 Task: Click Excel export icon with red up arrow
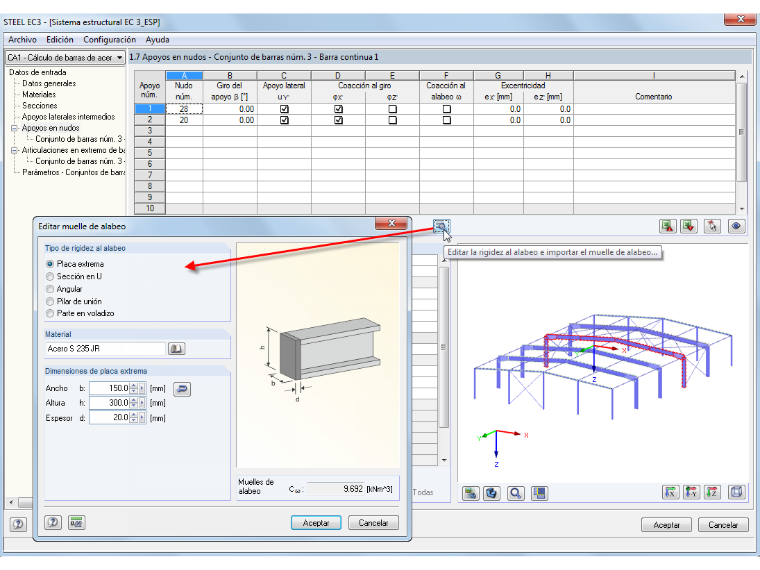point(667,226)
